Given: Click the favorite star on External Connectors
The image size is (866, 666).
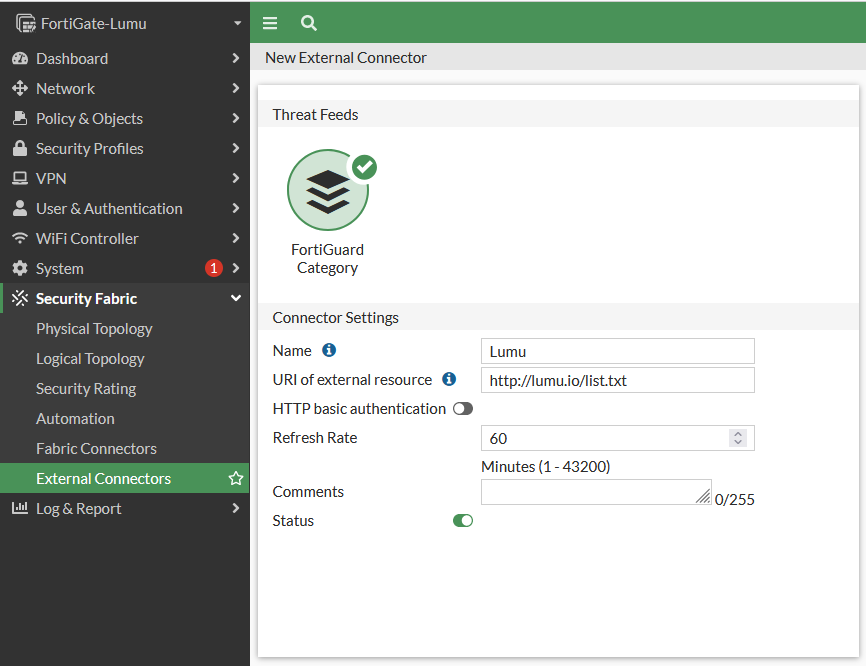Looking at the screenshot, I should click(x=236, y=479).
